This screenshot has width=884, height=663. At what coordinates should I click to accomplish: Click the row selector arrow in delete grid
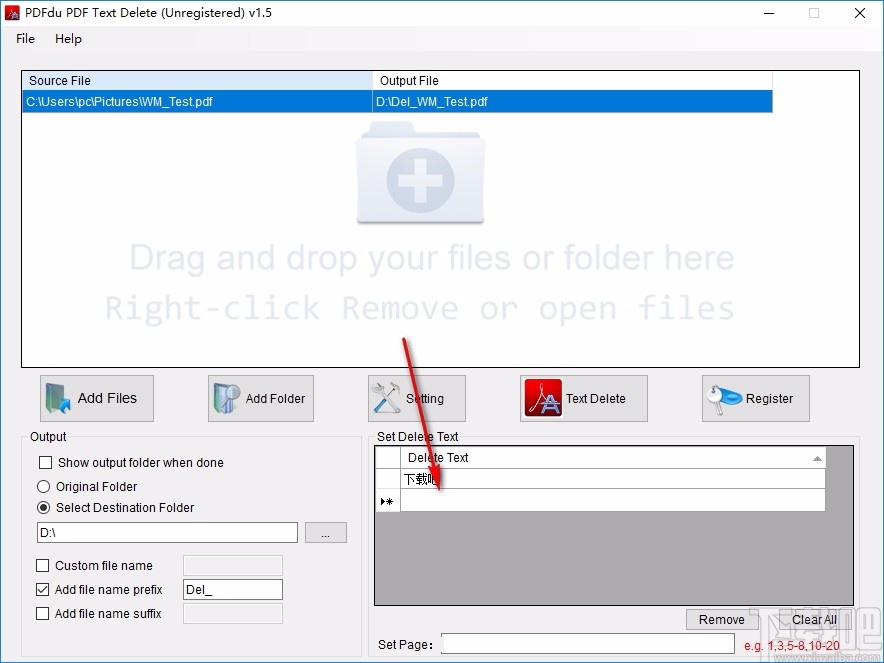tap(387, 500)
